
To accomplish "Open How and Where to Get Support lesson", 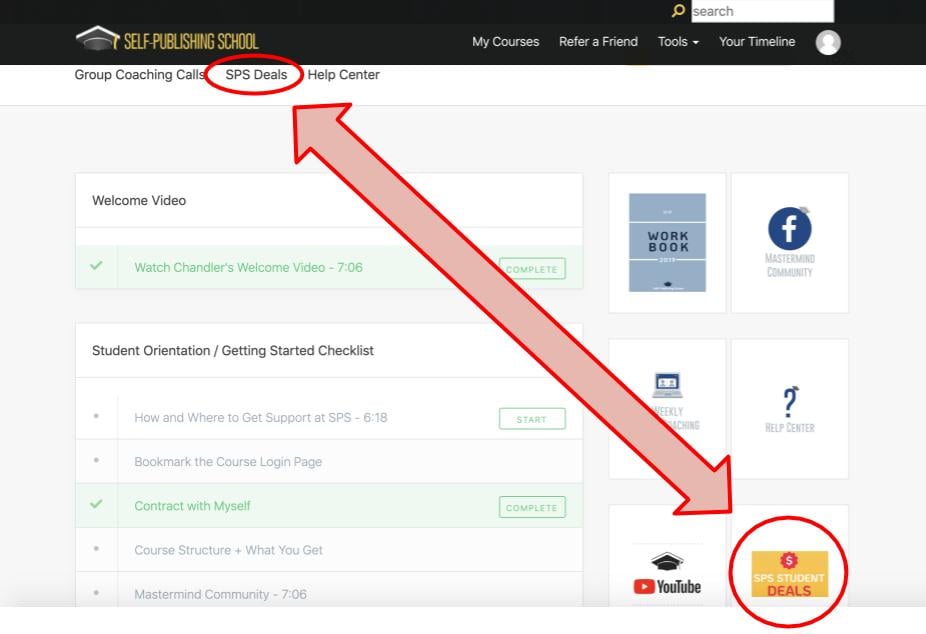I will pos(261,417).
